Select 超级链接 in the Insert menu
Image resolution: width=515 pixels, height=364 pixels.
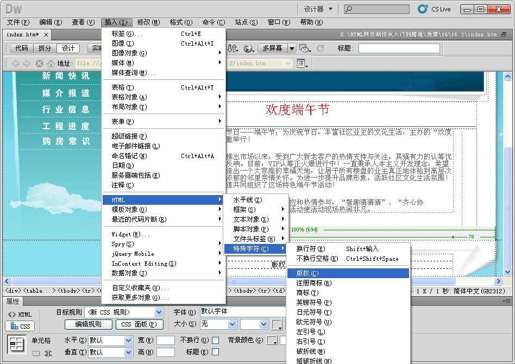tap(163, 136)
